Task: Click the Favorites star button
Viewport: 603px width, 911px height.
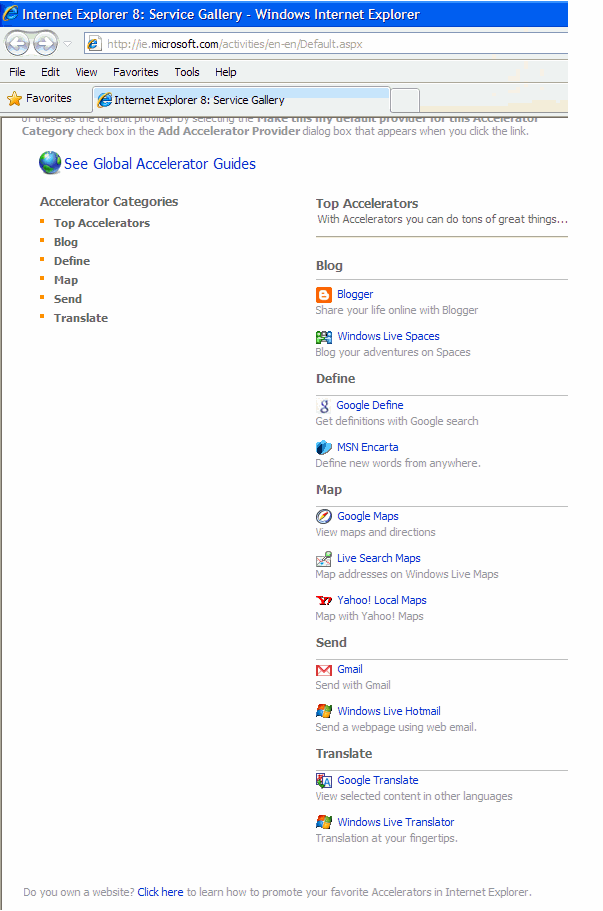Action: pos(40,98)
